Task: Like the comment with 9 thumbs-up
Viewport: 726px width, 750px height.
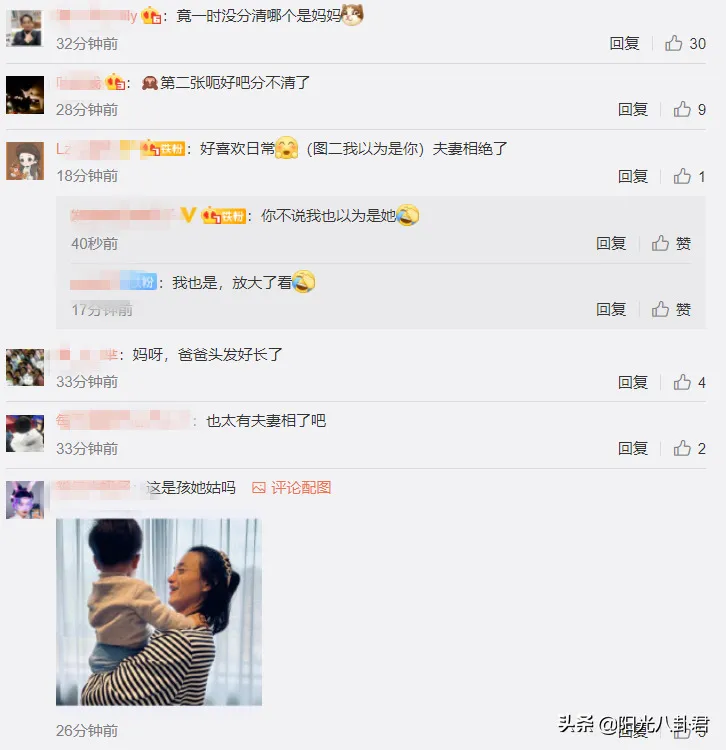Action: click(x=689, y=110)
